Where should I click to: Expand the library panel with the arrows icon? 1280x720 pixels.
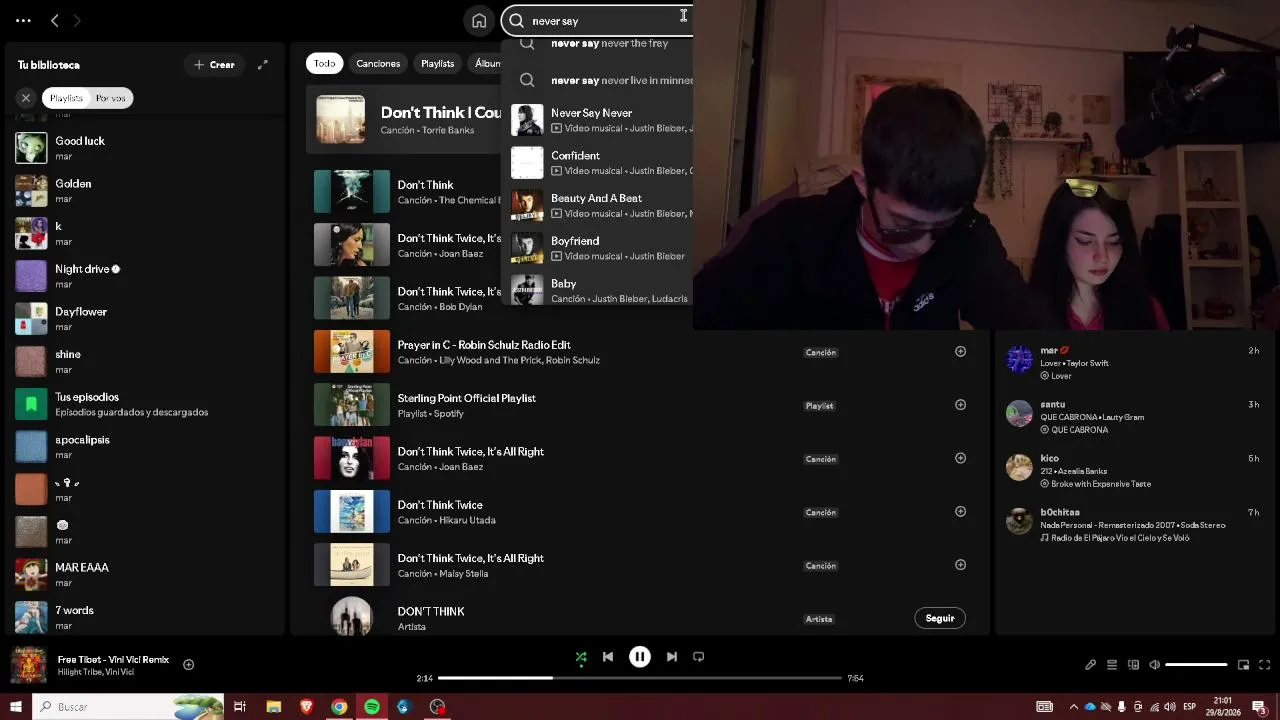263,65
